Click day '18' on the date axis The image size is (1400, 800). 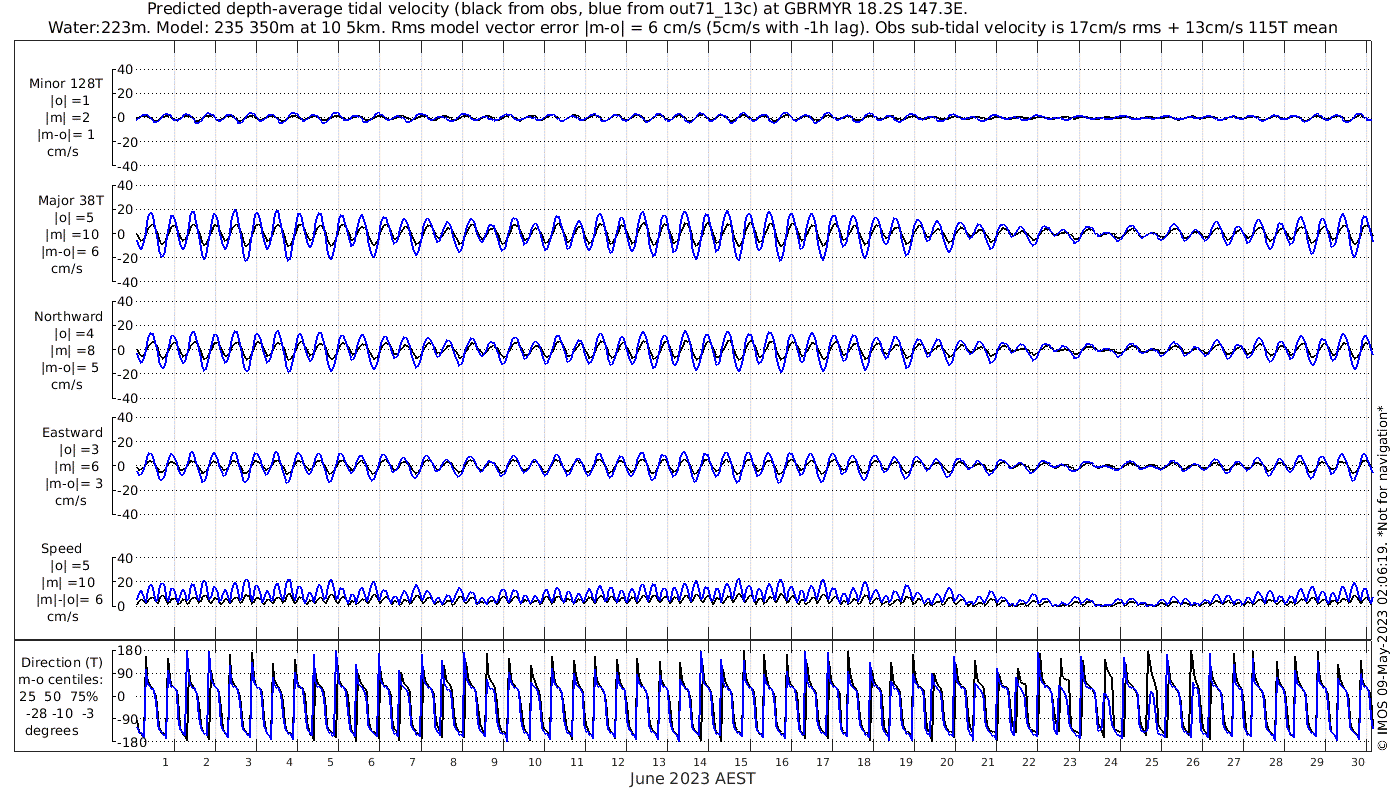coord(864,762)
